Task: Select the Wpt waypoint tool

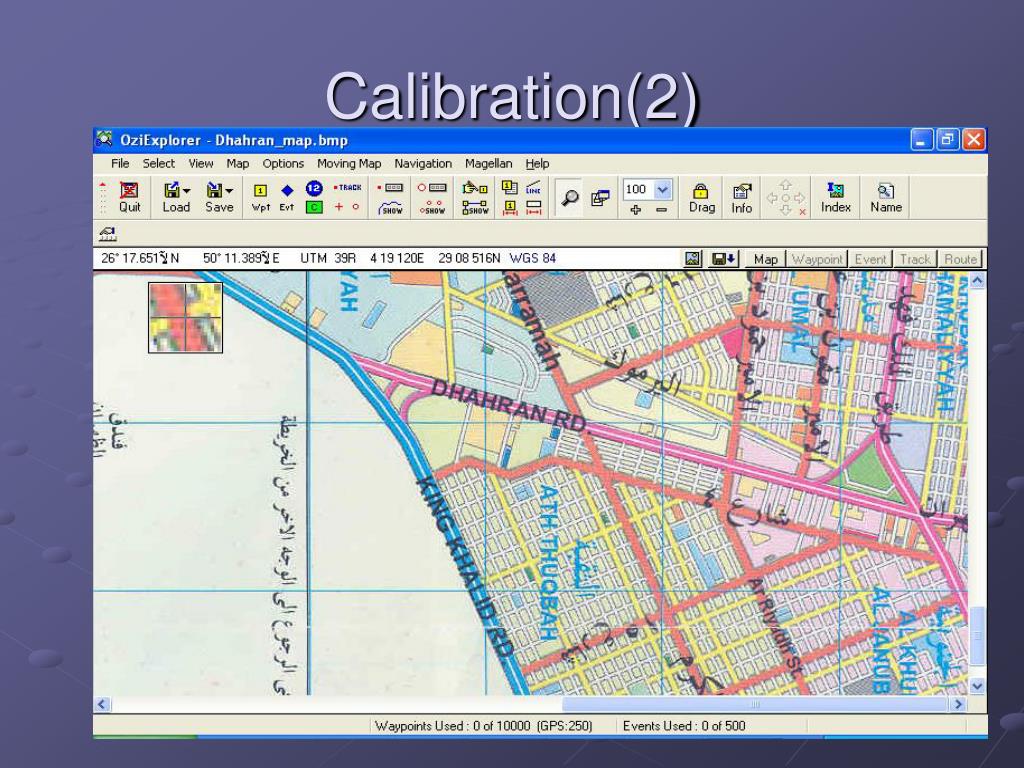Action: pos(261,197)
